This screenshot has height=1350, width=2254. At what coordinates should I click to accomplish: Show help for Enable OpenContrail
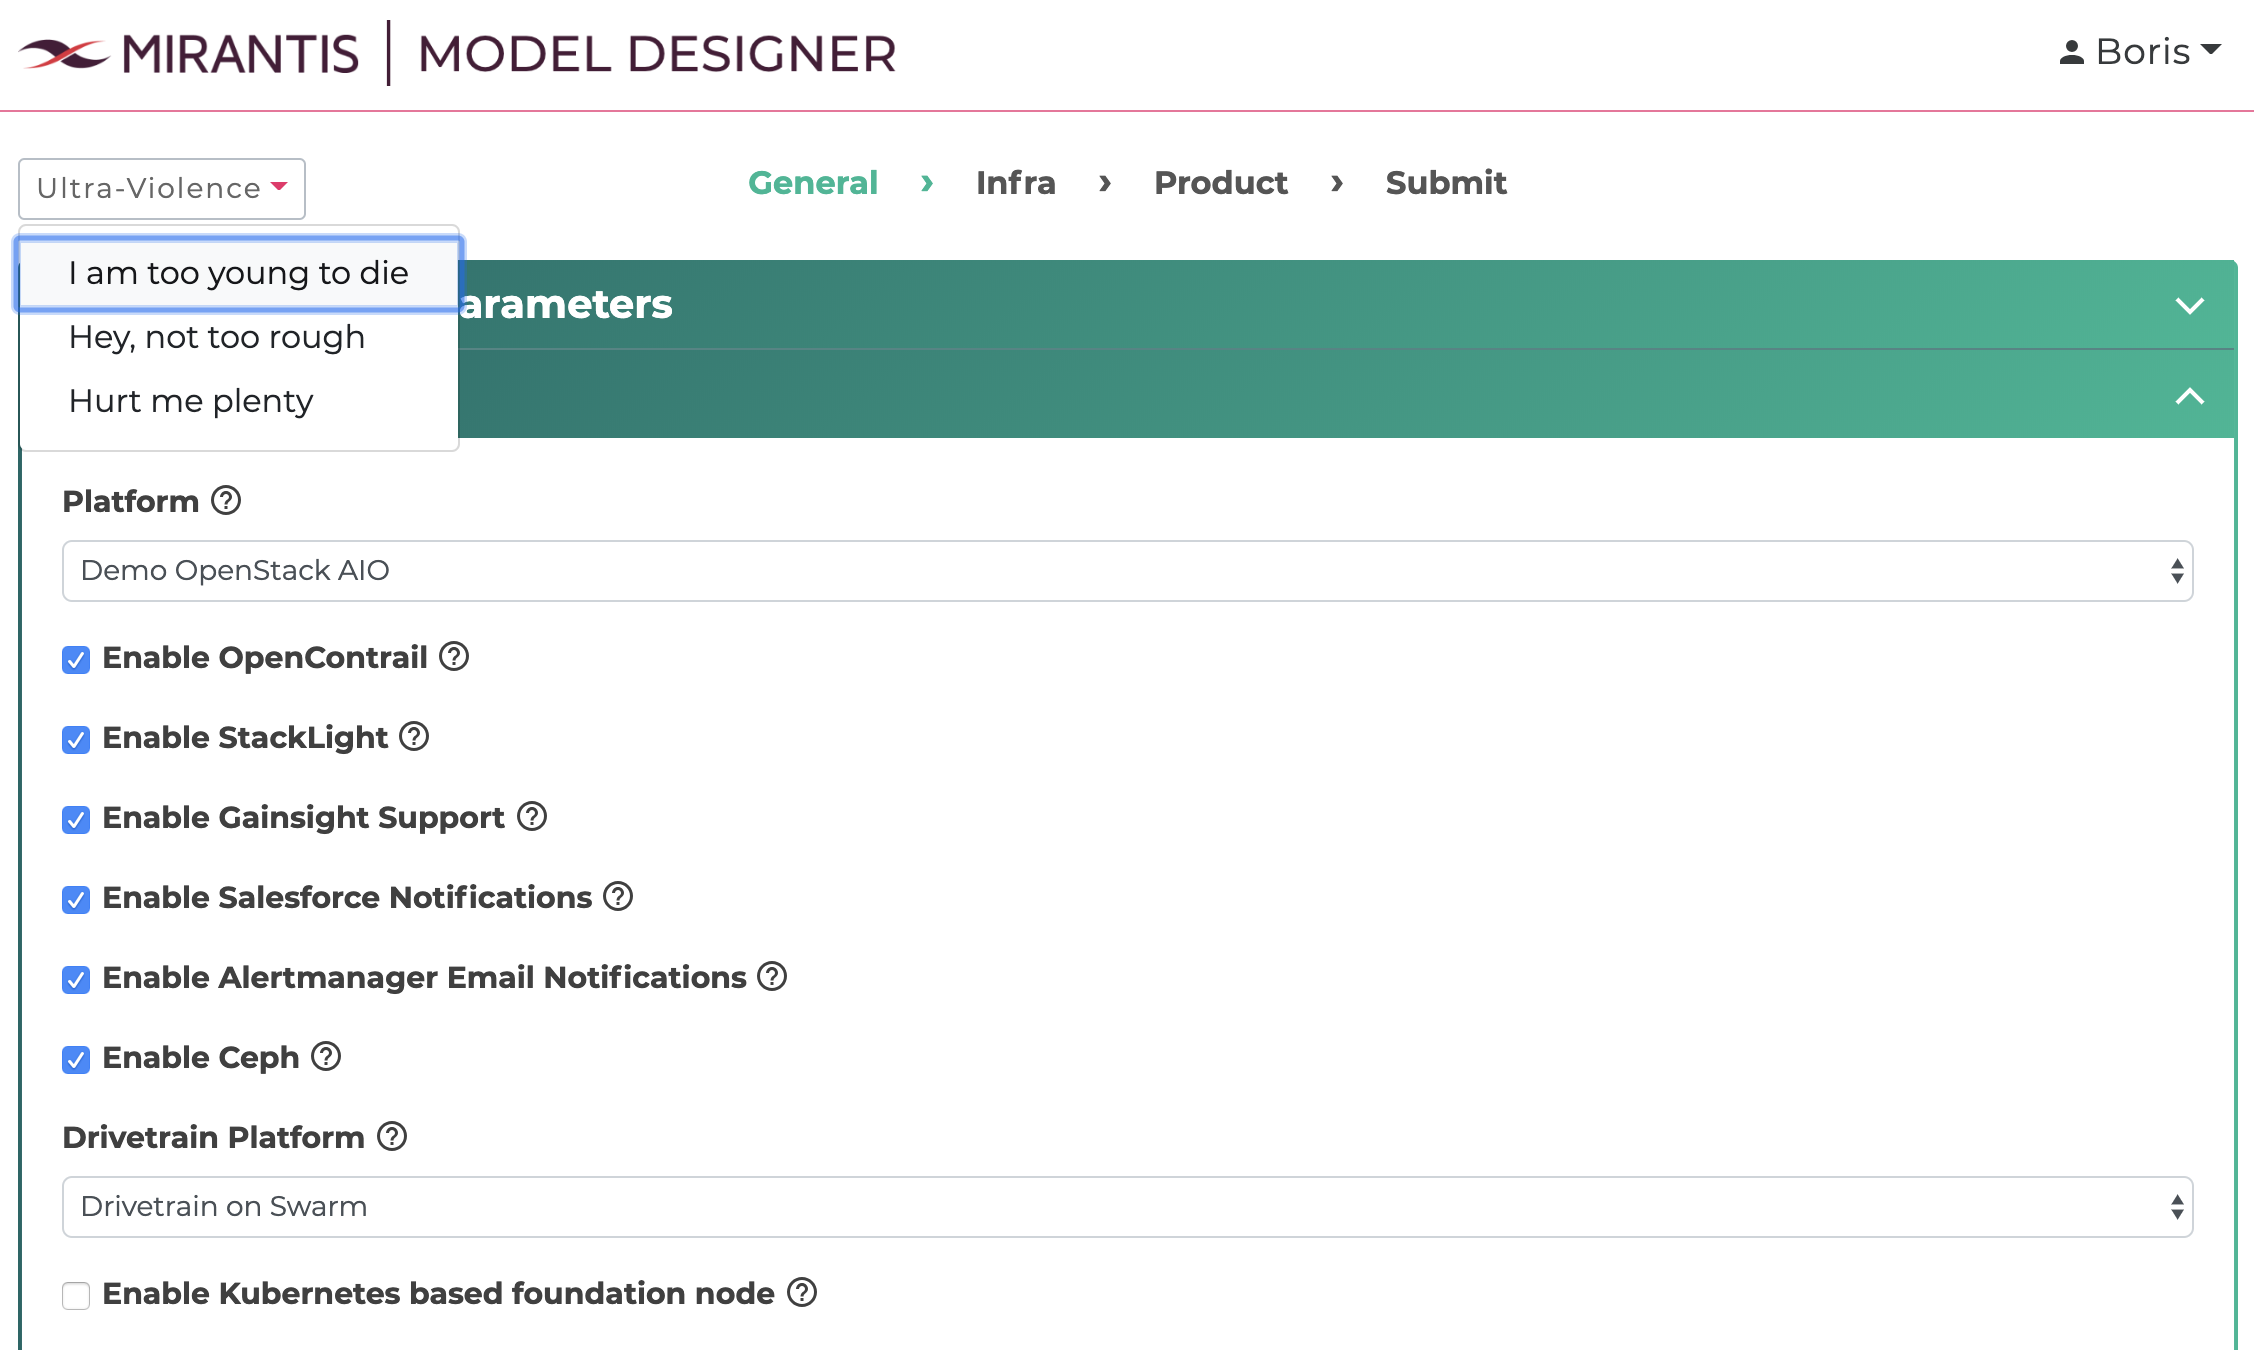pos(454,656)
